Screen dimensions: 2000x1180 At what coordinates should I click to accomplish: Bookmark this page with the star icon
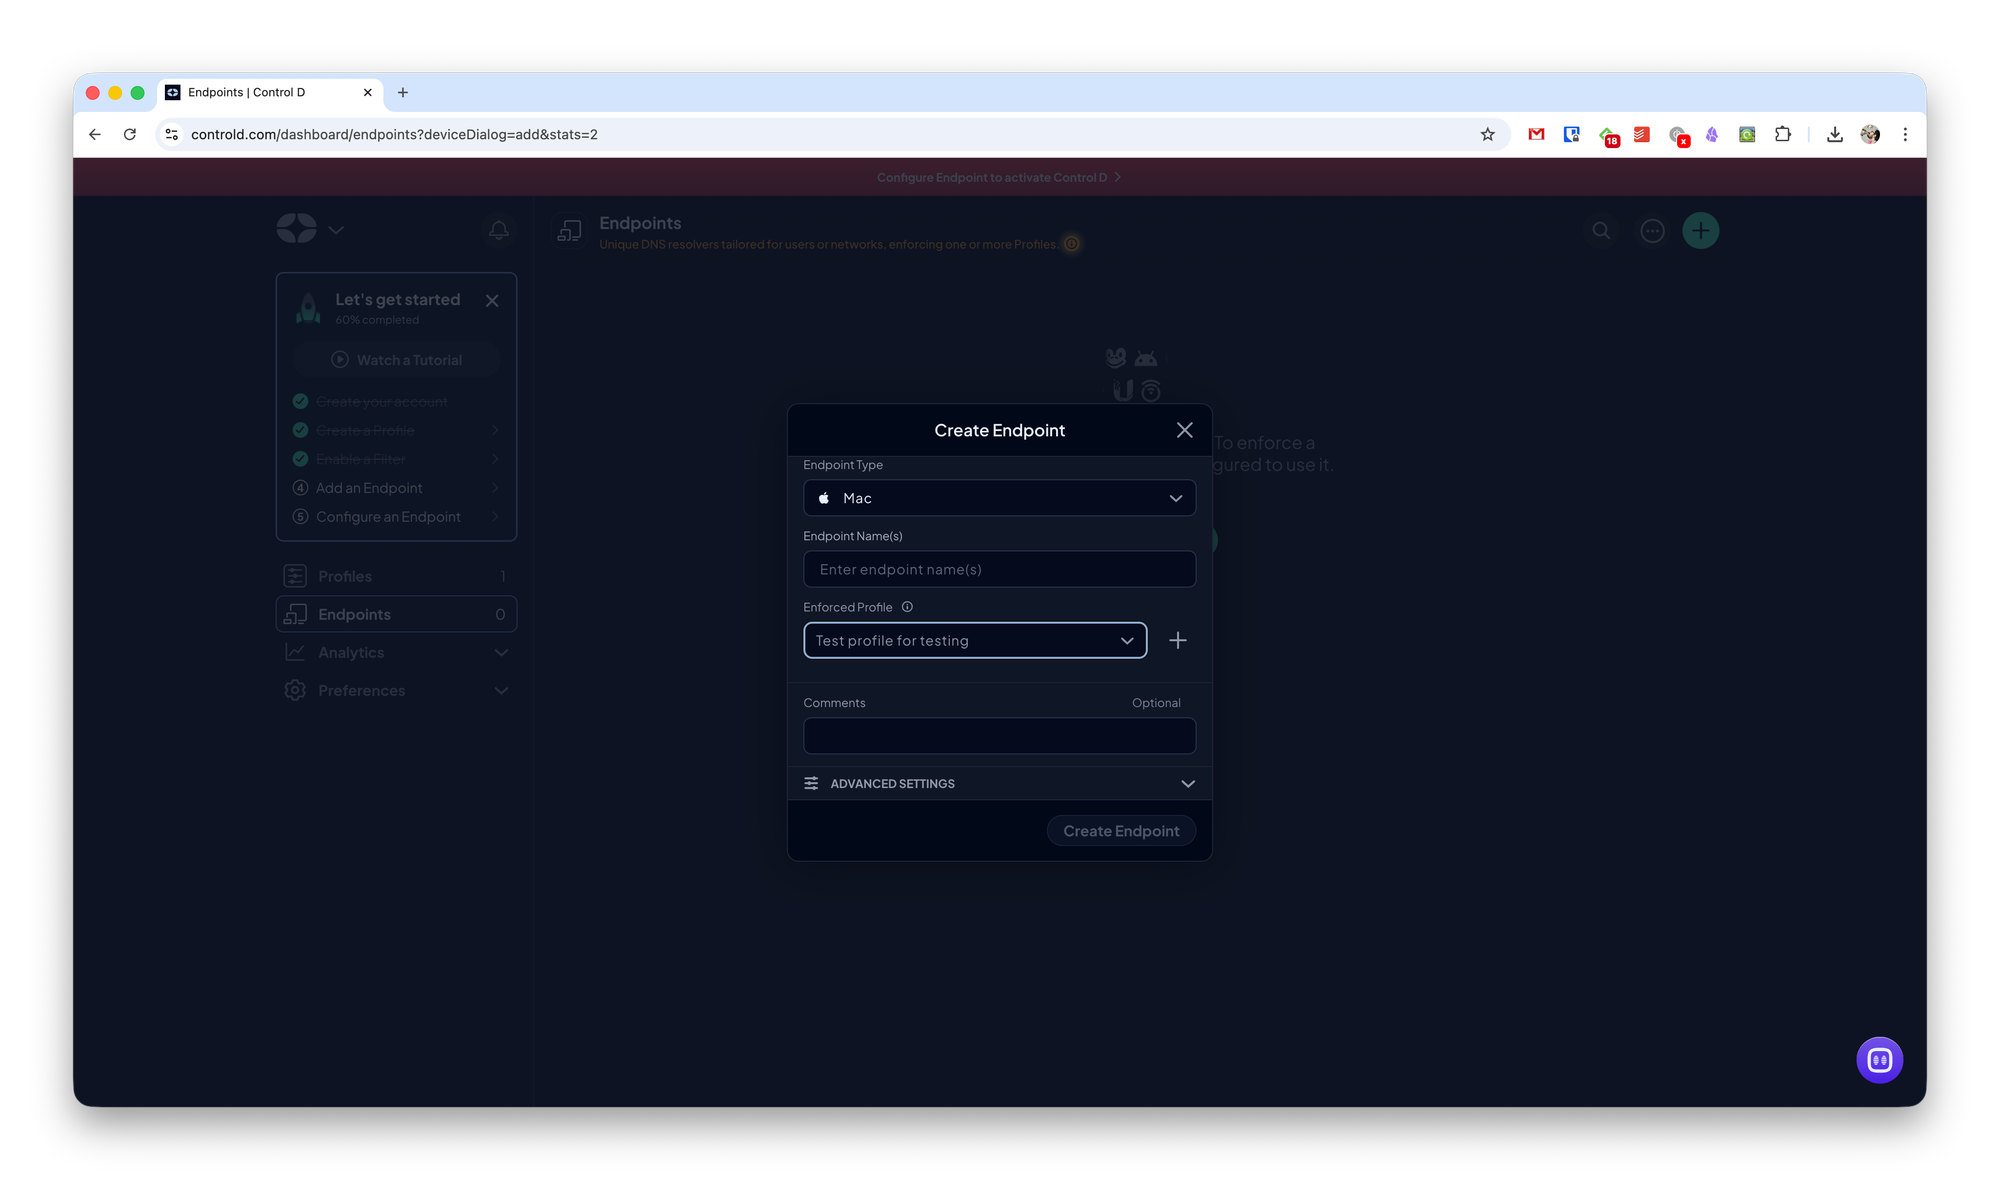(1487, 134)
